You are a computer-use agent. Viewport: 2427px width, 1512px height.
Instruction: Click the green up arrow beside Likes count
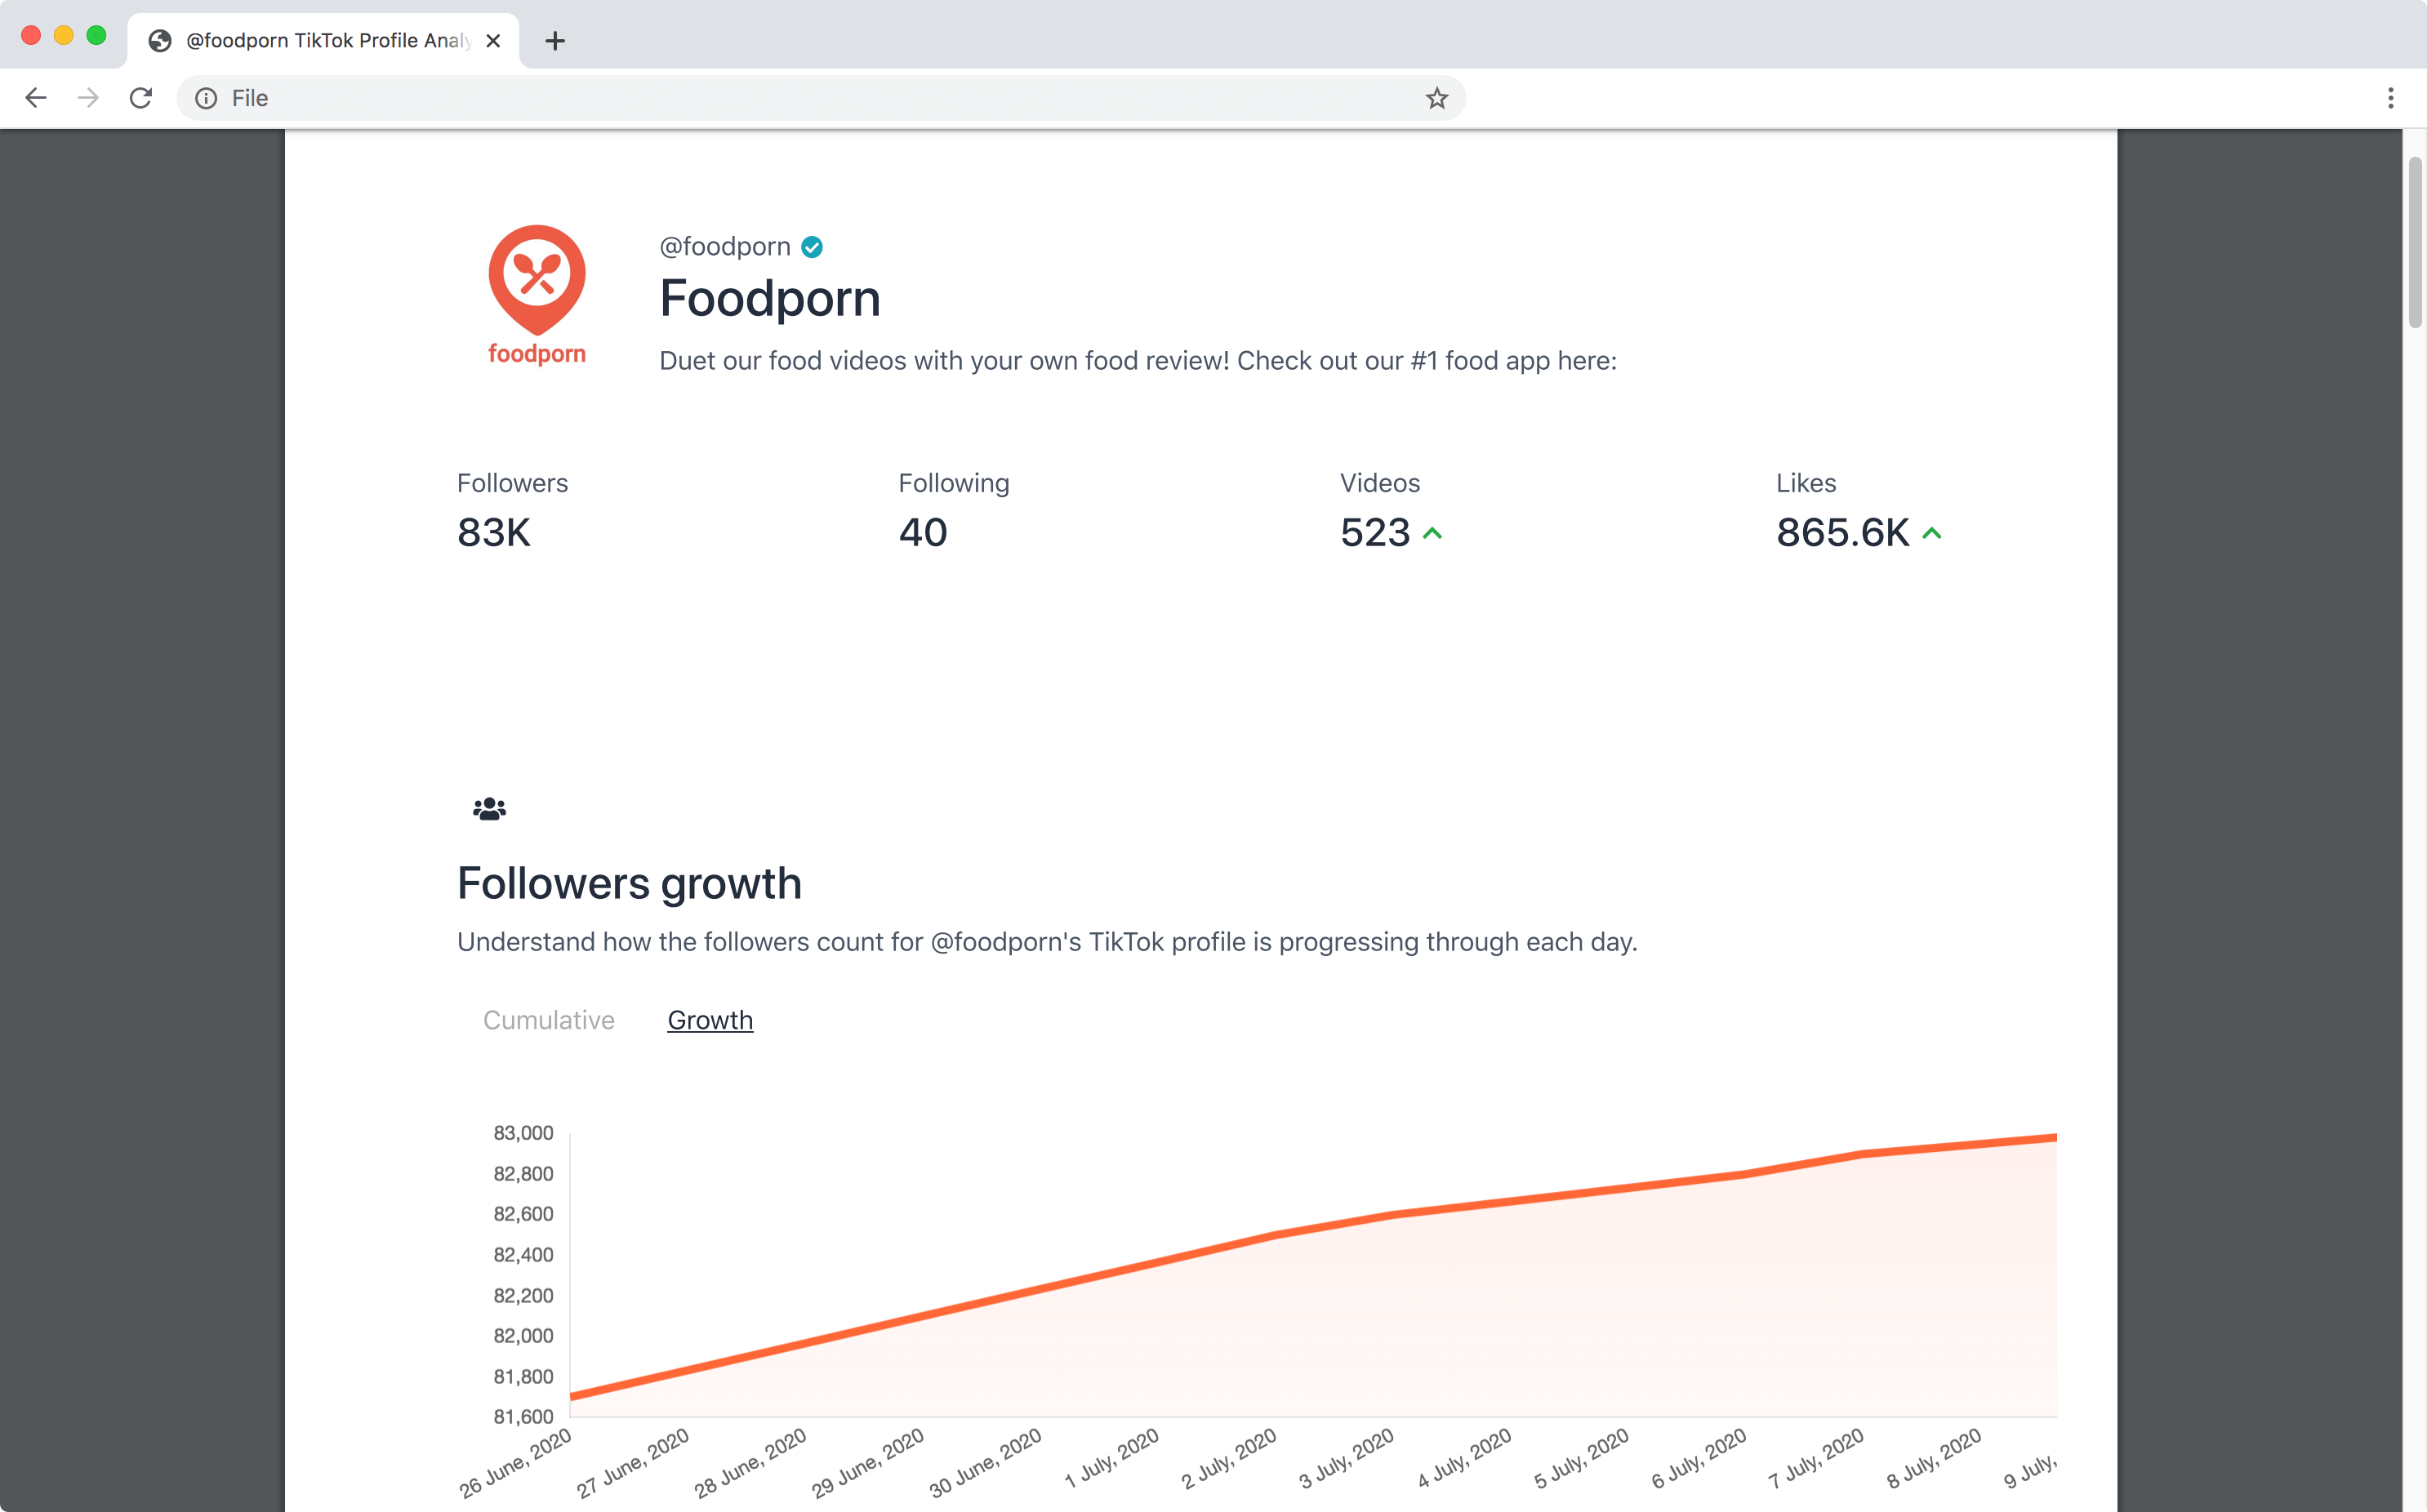(1932, 533)
